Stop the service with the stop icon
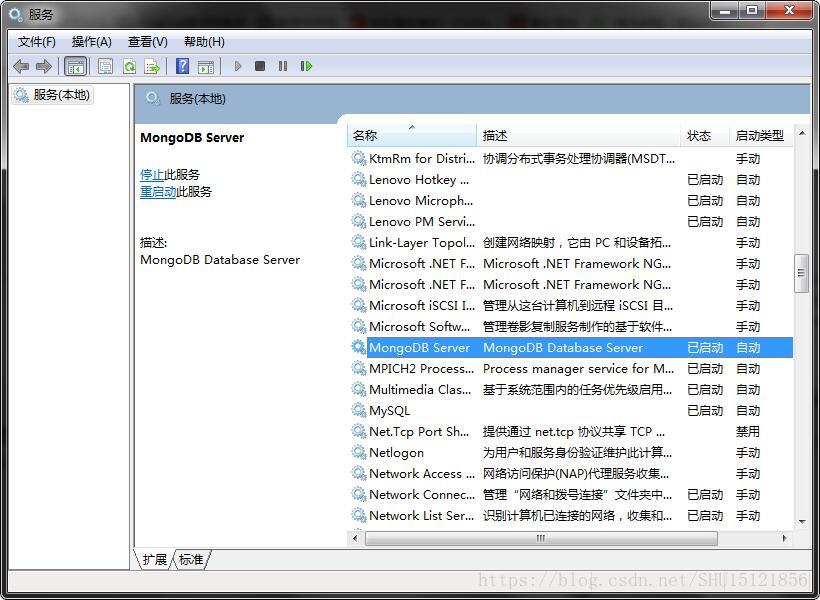Viewport: 820px width, 600px height. [x=259, y=66]
